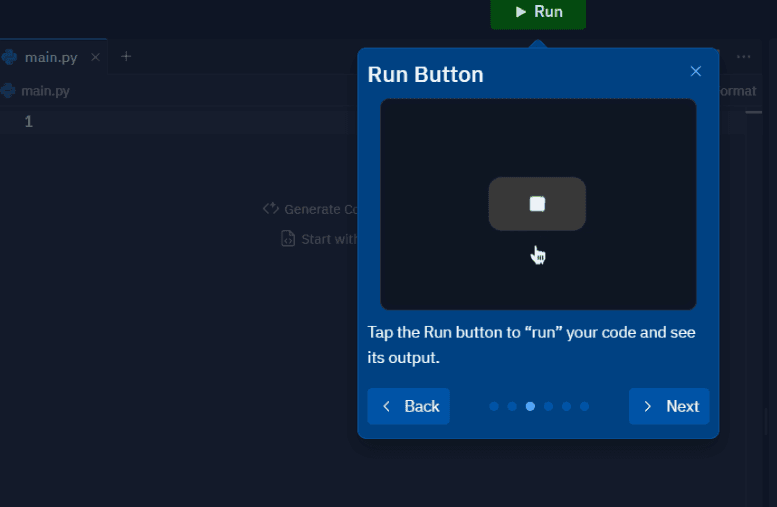Close the Run Button tutorial popup

pos(696,71)
